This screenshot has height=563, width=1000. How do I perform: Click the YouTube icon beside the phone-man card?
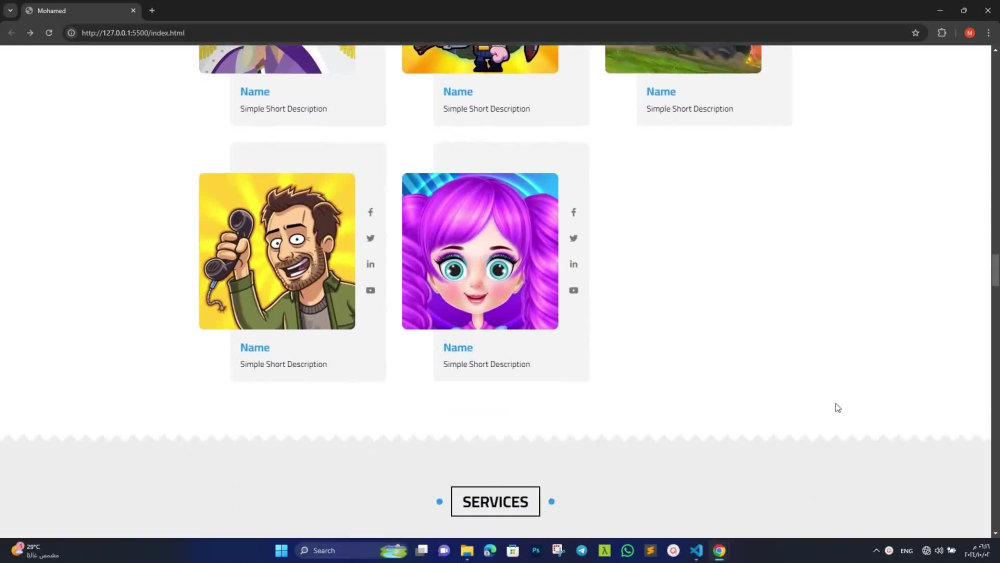point(371,290)
